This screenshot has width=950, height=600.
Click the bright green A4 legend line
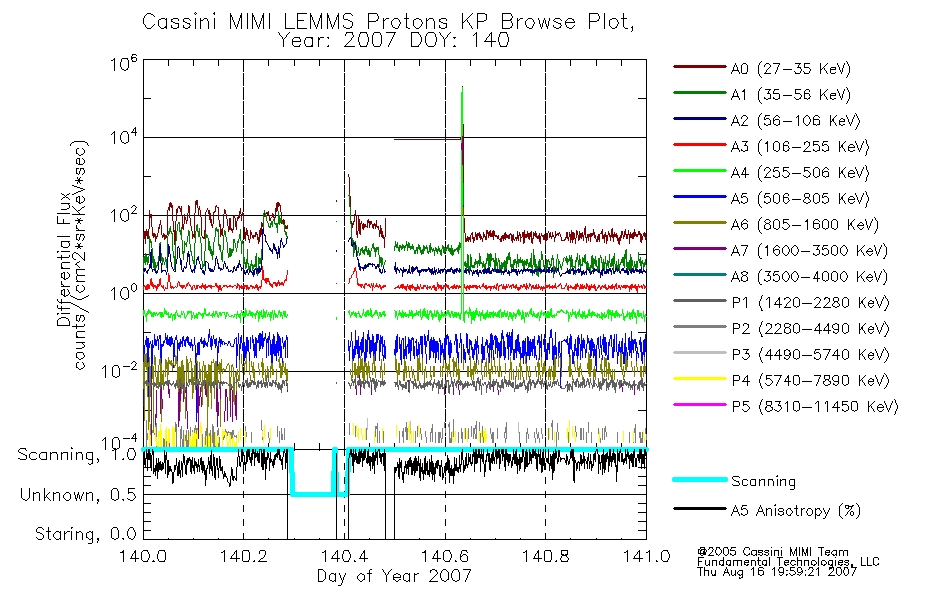click(699, 171)
